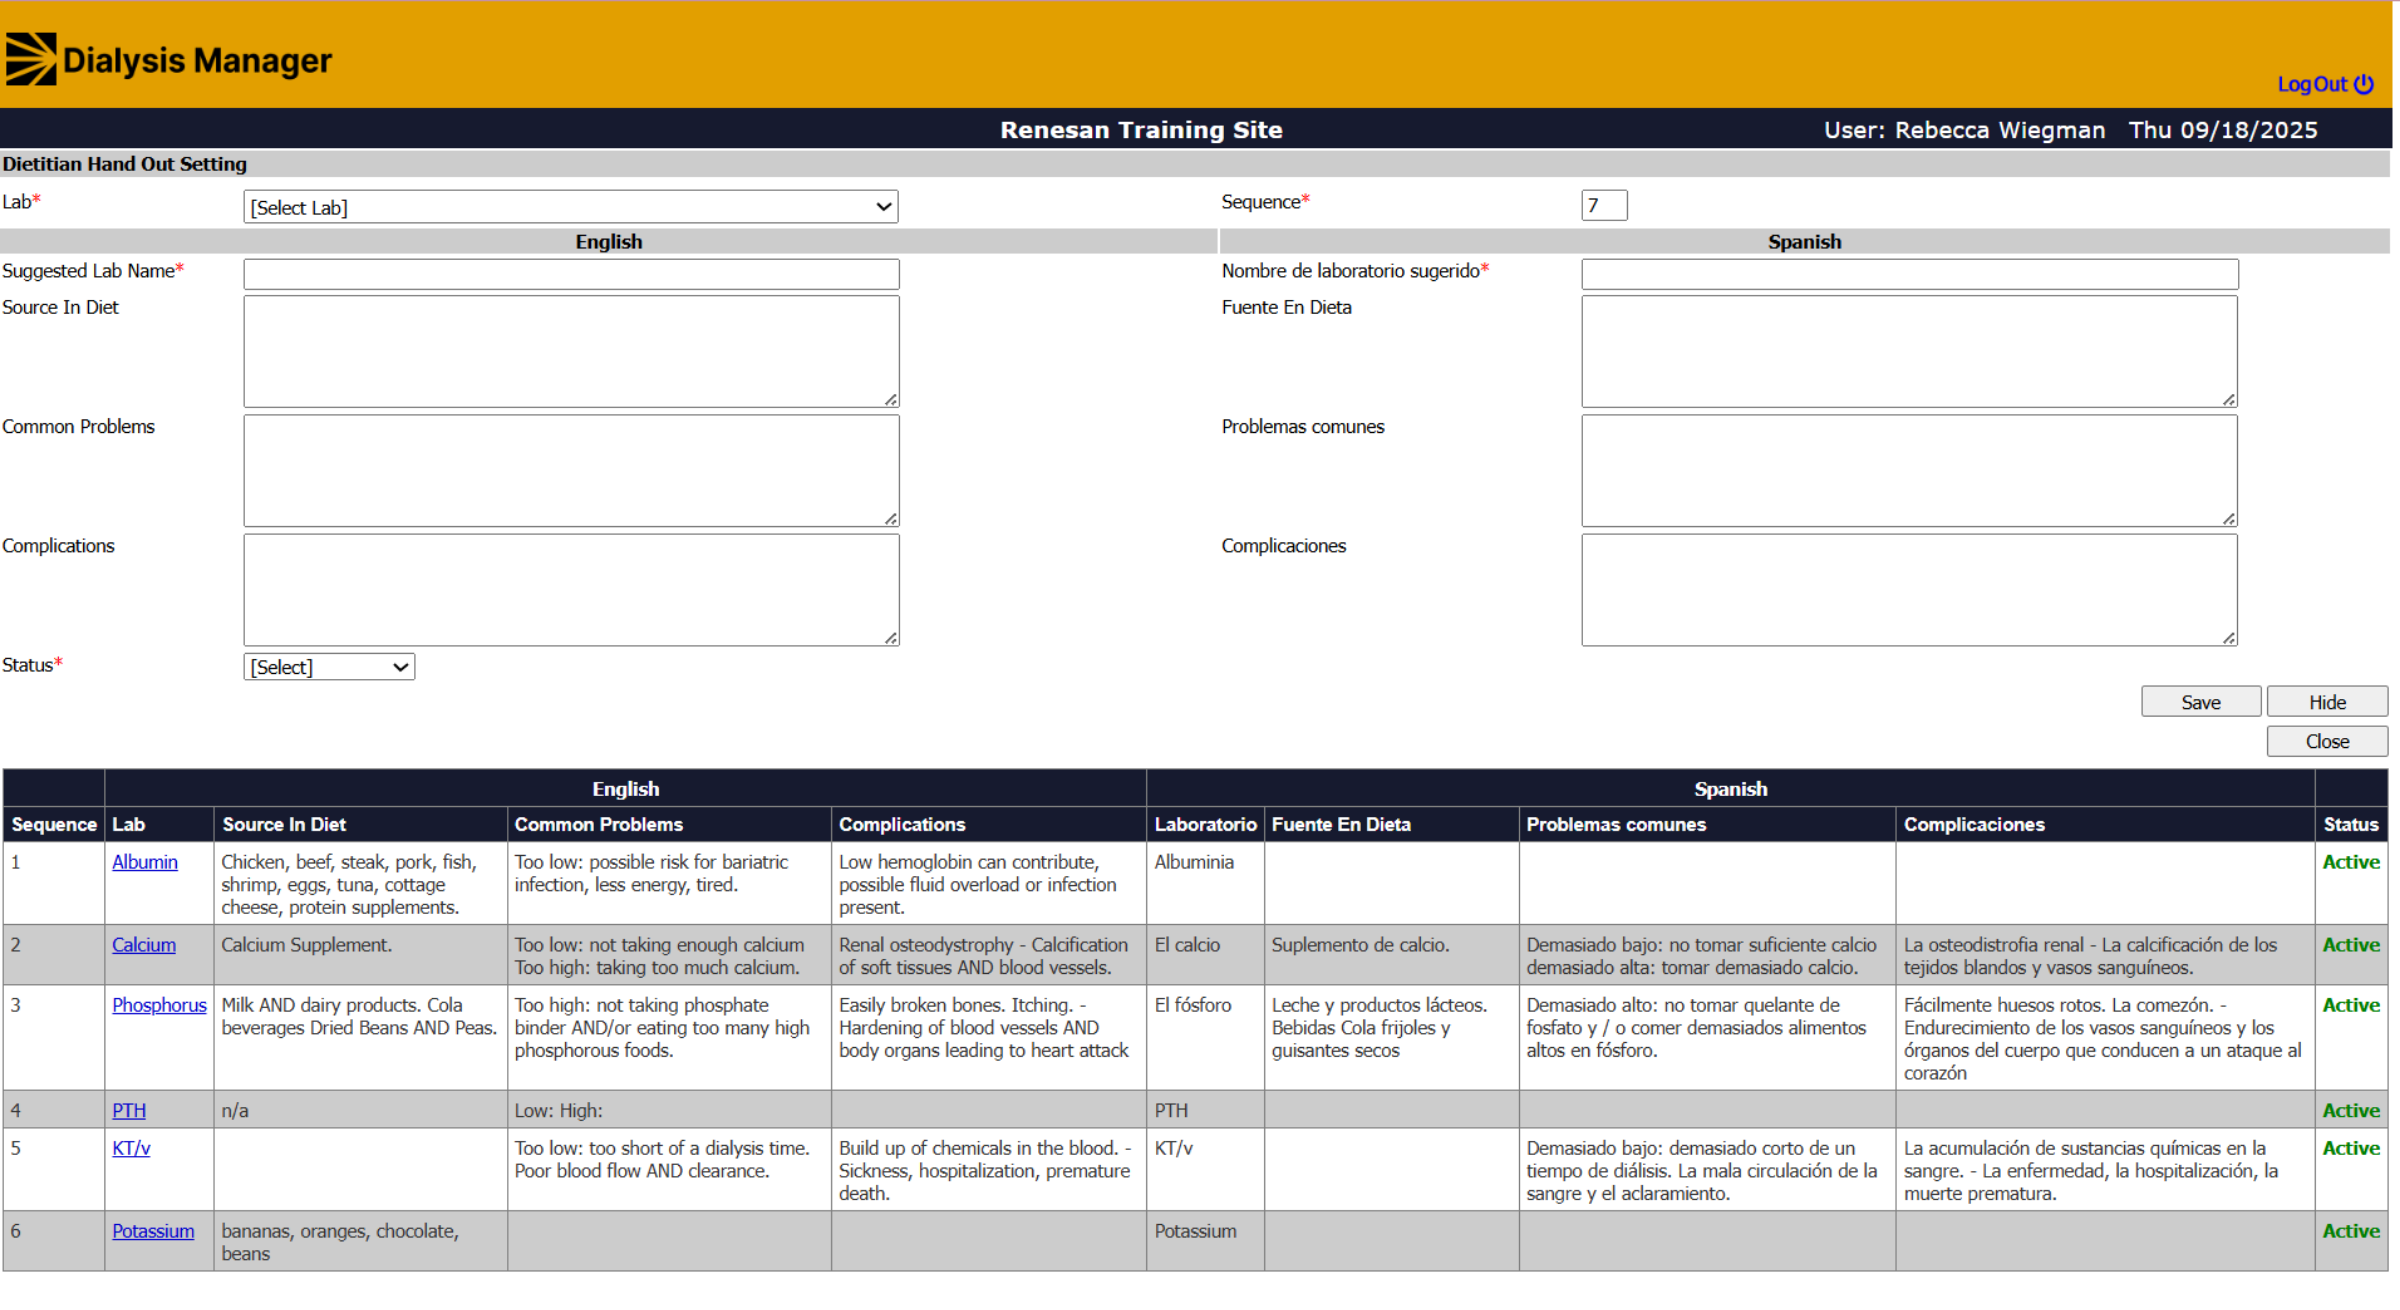Image resolution: width=2400 pixels, height=1310 pixels.
Task: Click the Sequence number field
Action: pyautogui.click(x=1604, y=205)
